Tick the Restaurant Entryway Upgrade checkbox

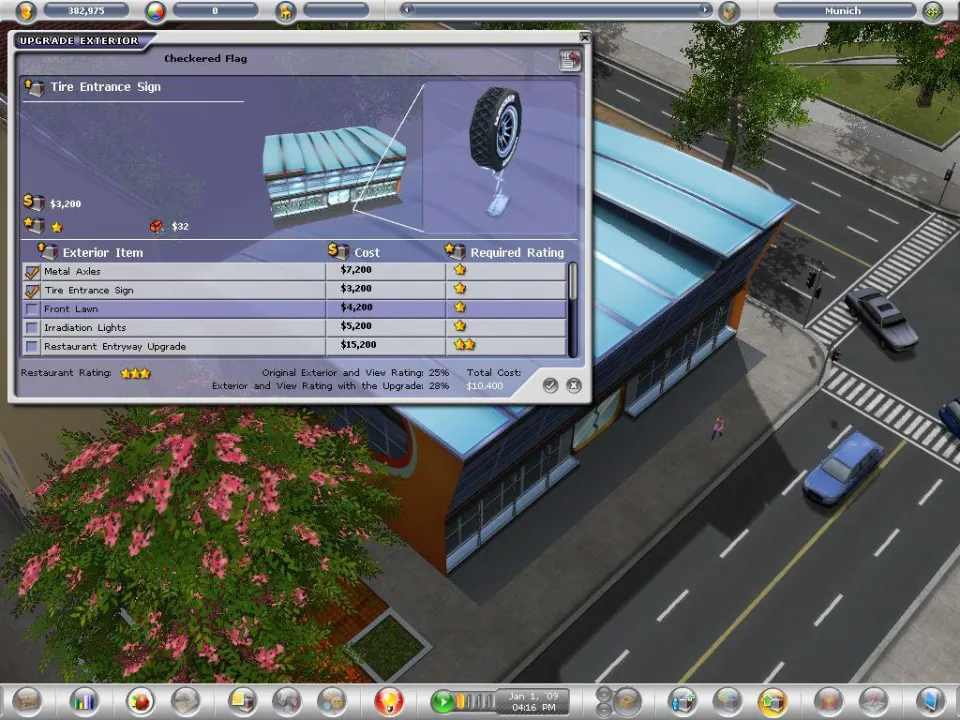click(x=32, y=347)
